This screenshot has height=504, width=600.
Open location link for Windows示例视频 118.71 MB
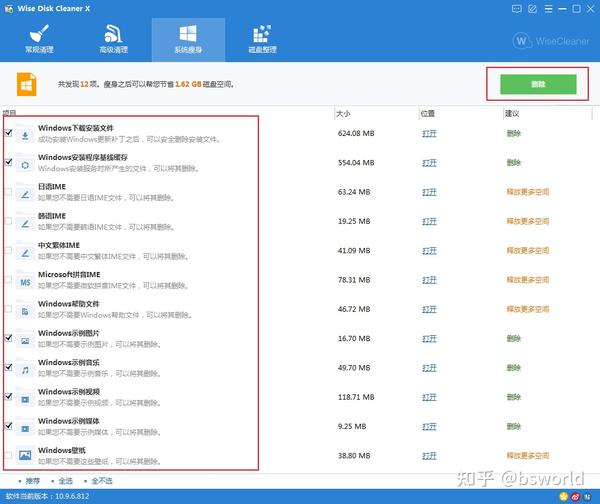(429, 397)
